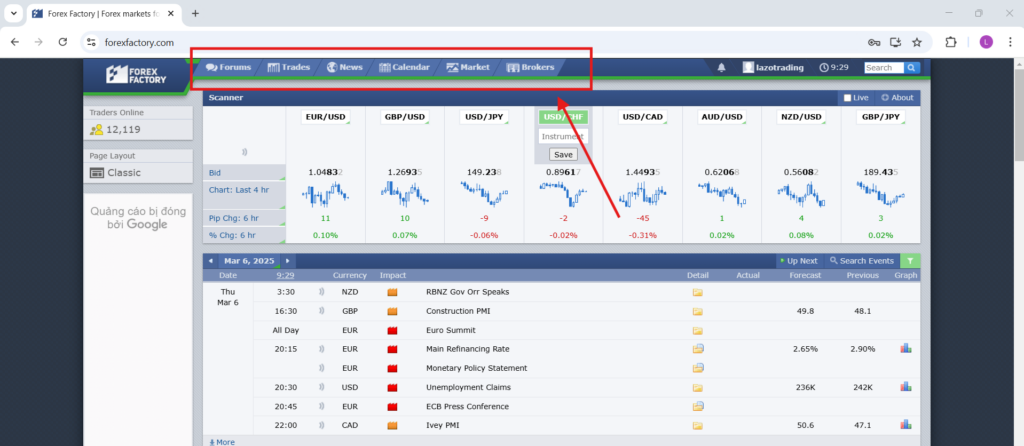Select the USD/CAD instrument box
The height and width of the screenshot is (446, 1024).
643,117
